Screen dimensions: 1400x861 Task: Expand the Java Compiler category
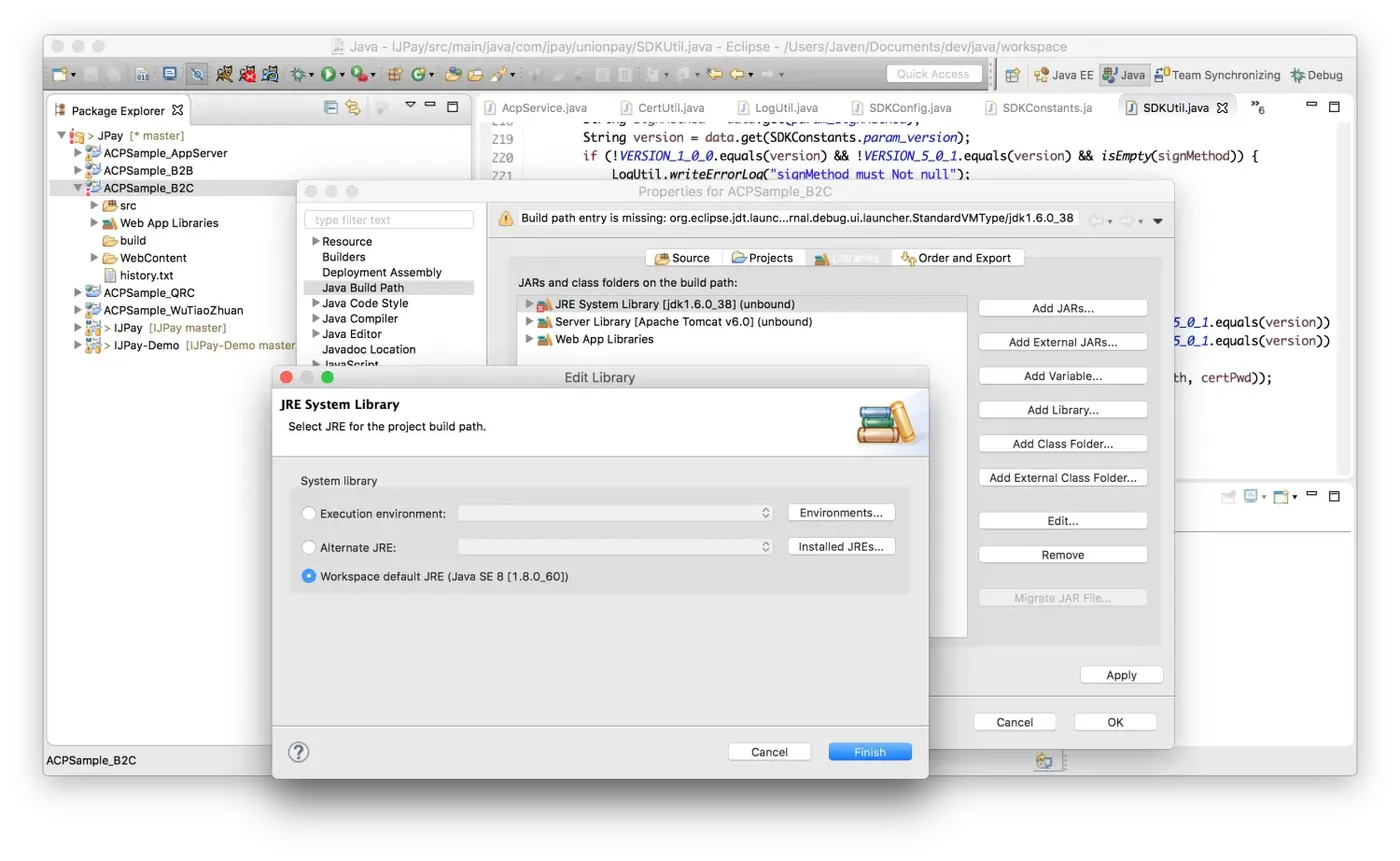point(316,318)
